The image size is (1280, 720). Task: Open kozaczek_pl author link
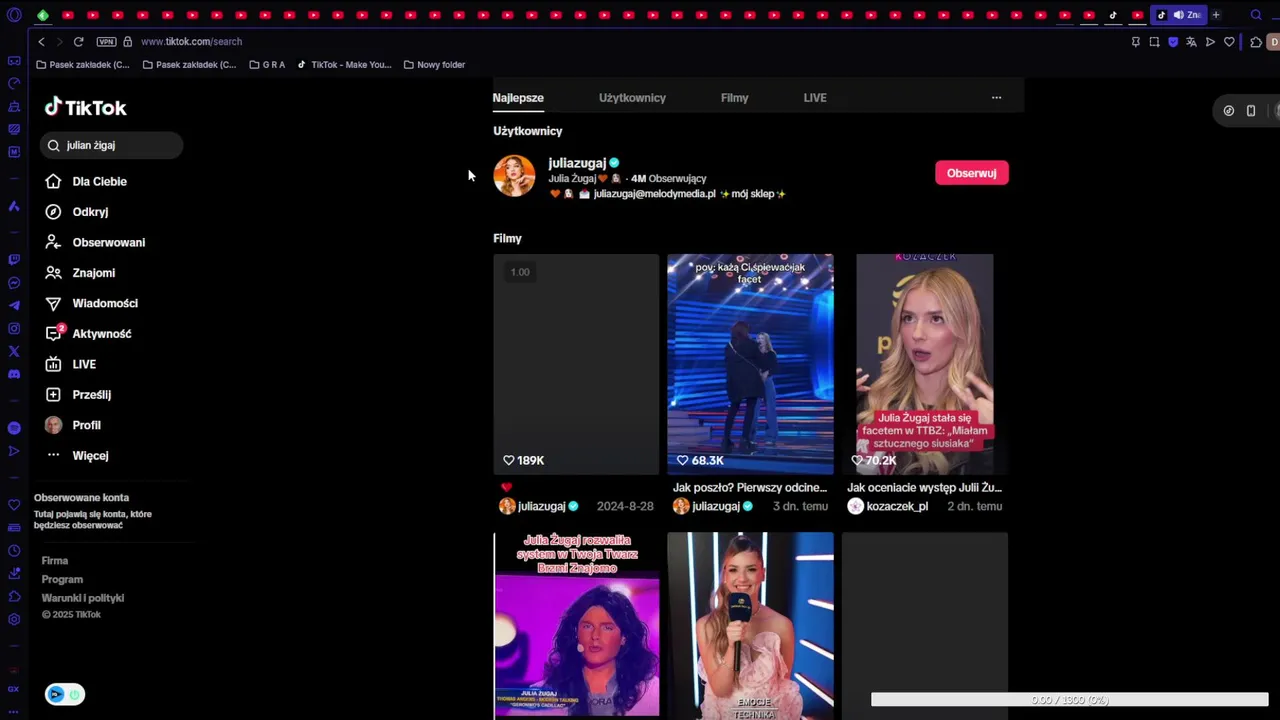click(x=897, y=507)
